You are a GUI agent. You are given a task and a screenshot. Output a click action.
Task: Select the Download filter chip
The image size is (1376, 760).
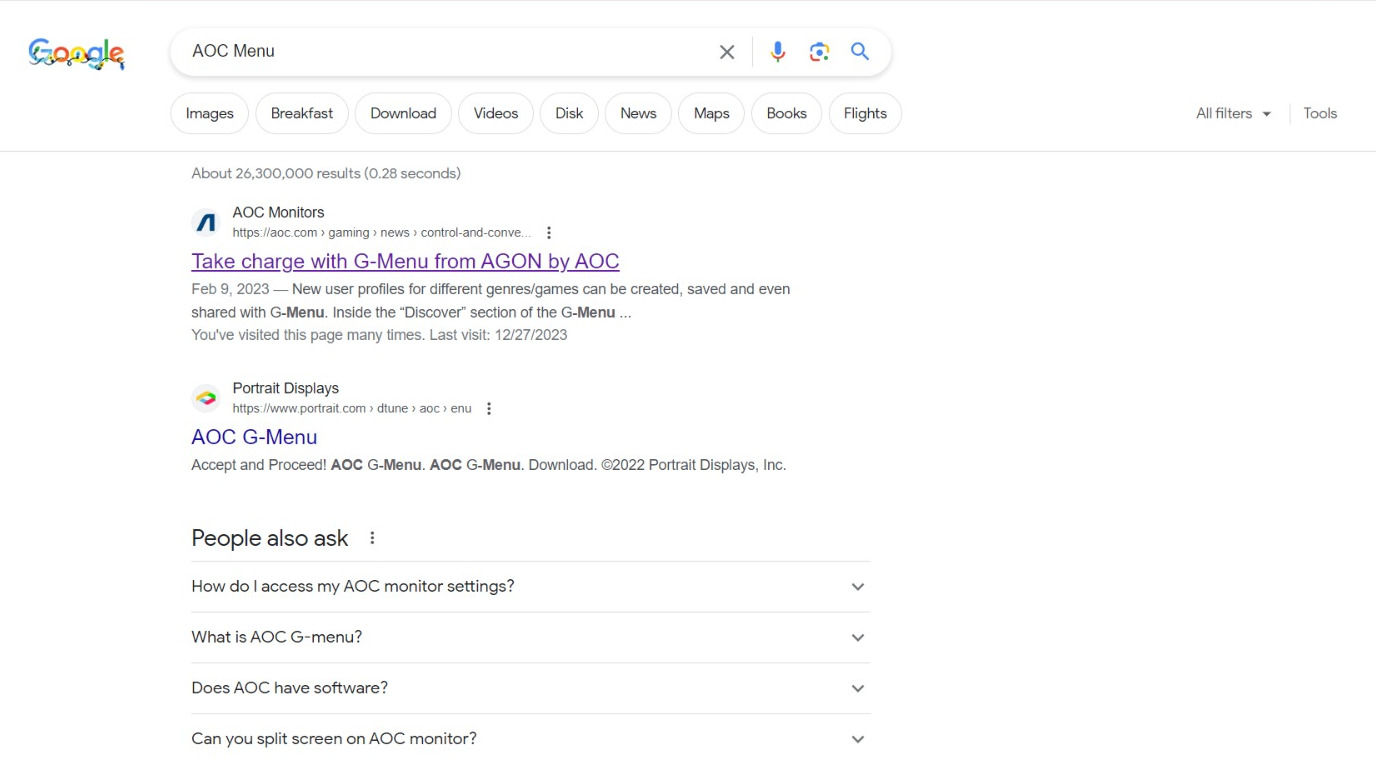pyautogui.click(x=403, y=113)
